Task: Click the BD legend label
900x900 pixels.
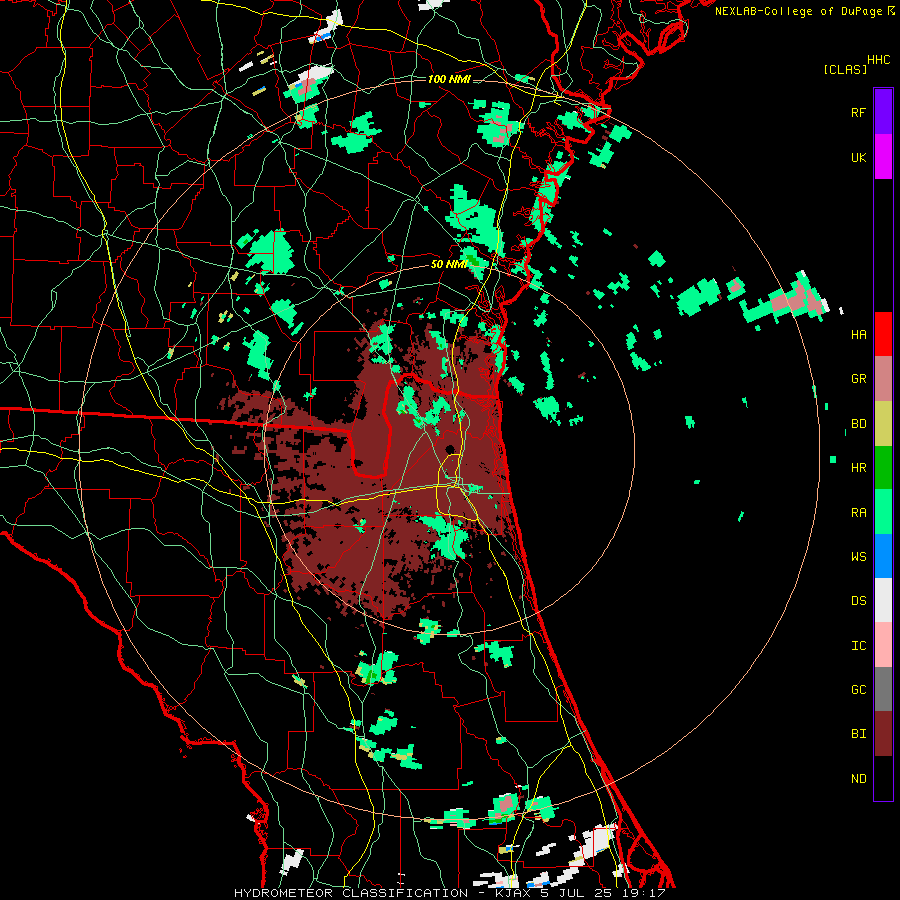Action: [858, 424]
